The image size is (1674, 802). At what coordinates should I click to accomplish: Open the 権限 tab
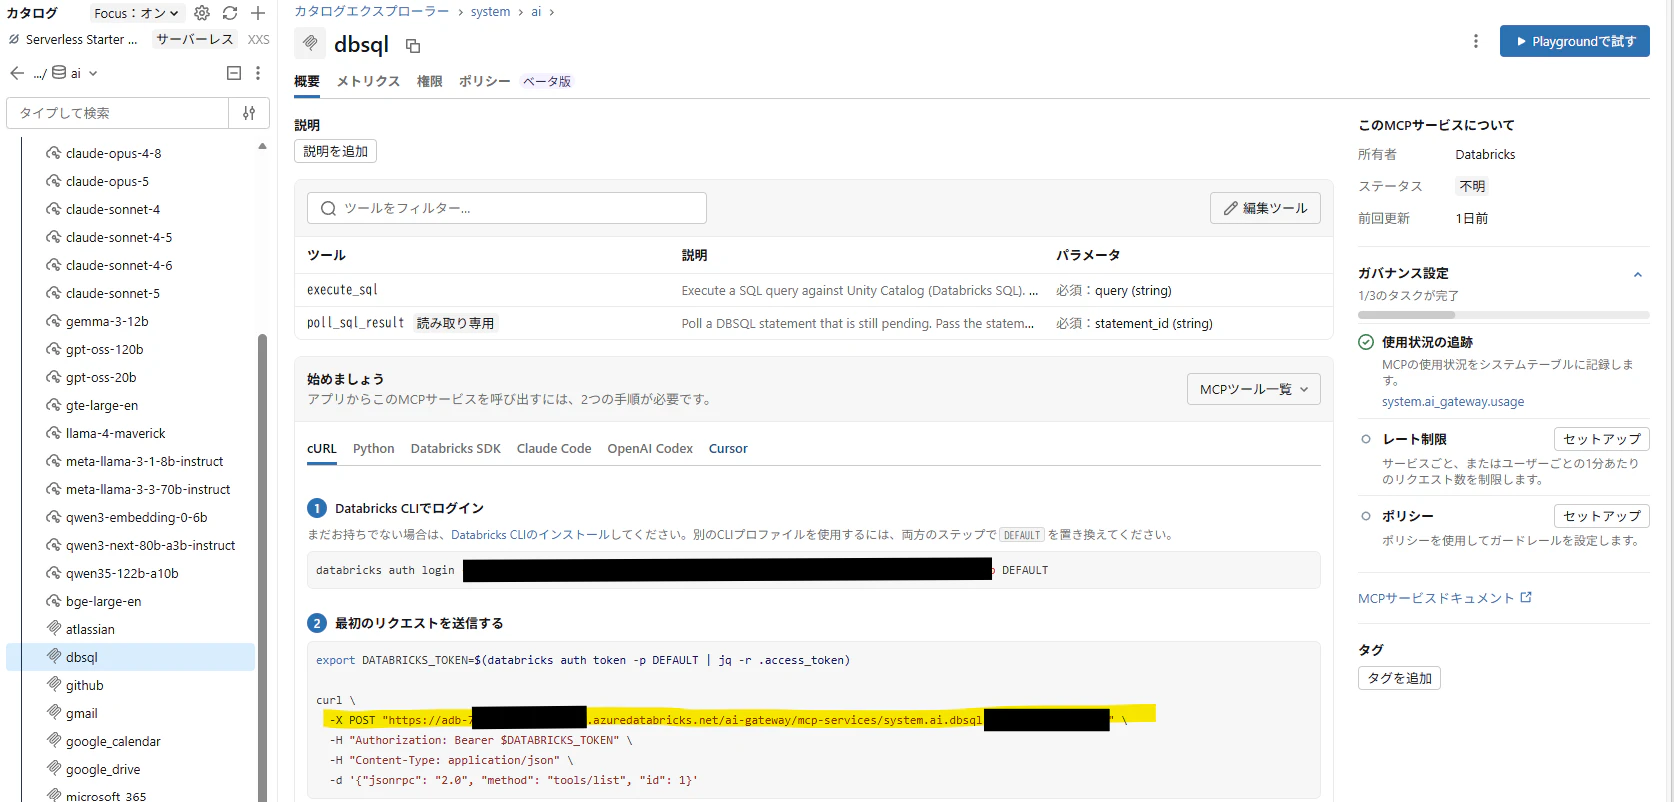[x=430, y=81]
